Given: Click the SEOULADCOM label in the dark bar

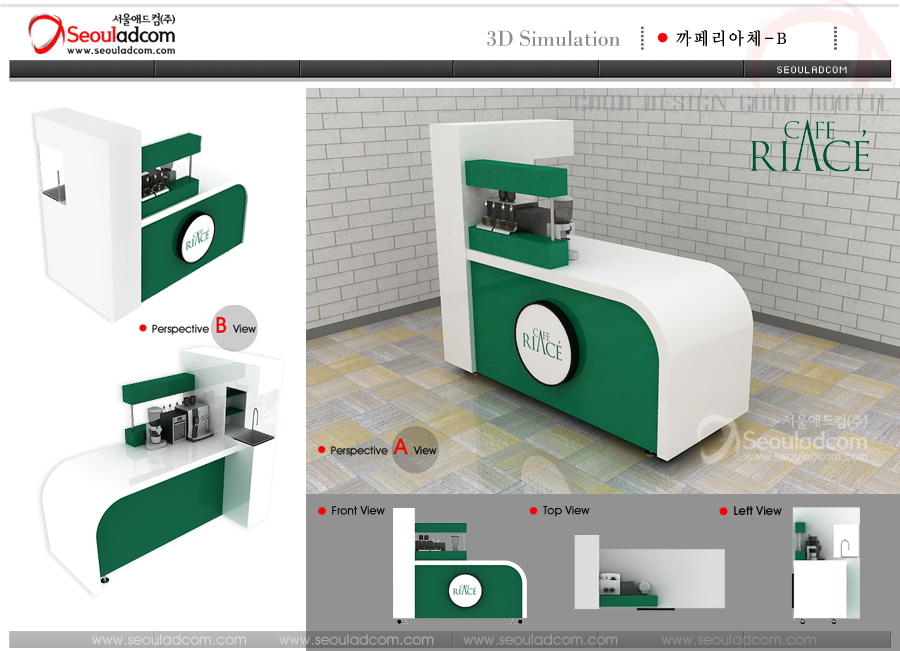Looking at the screenshot, I should (812, 70).
